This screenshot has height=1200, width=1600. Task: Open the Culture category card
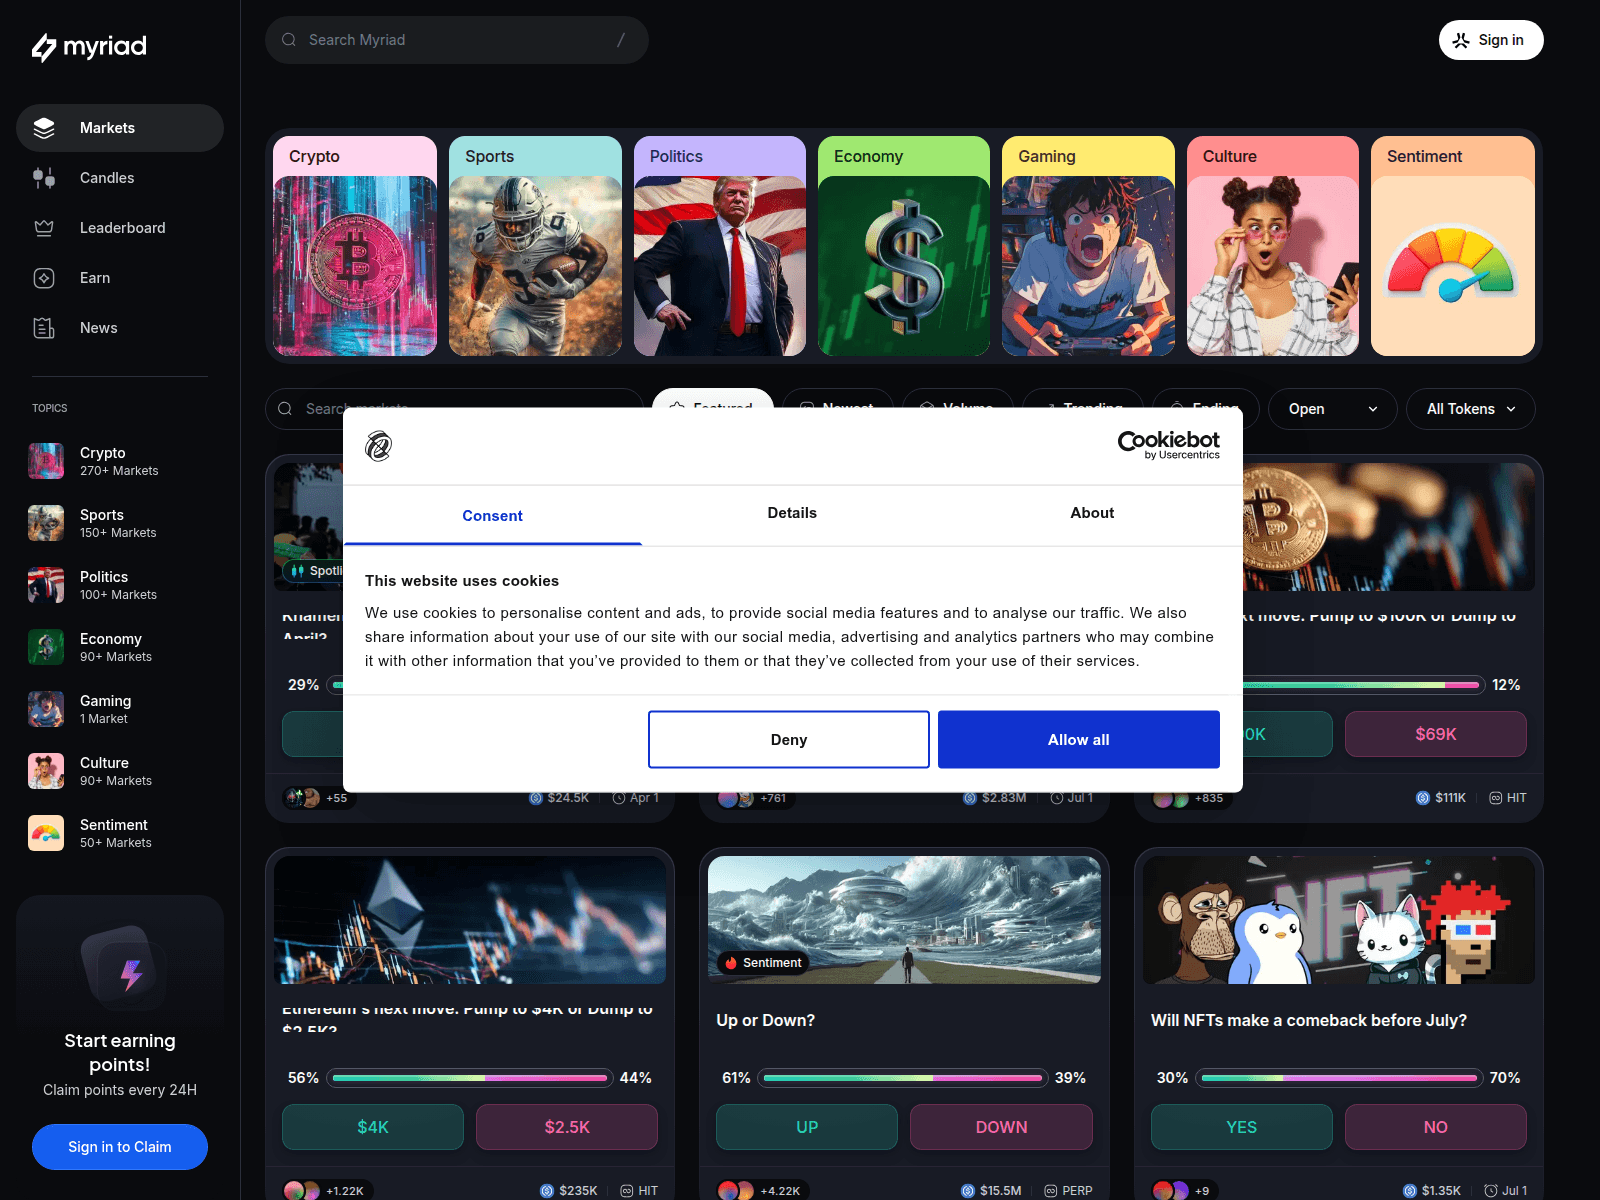click(x=1273, y=246)
